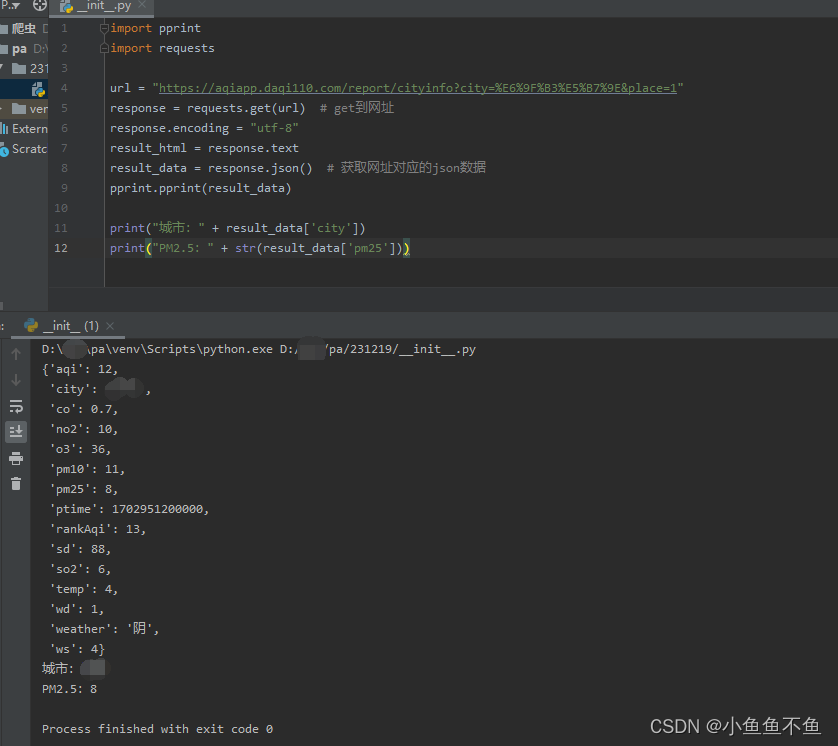This screenshot has height=746, width=838.
Task: Click the locate/select opened file target icon
Action: [x=40, y=5]
